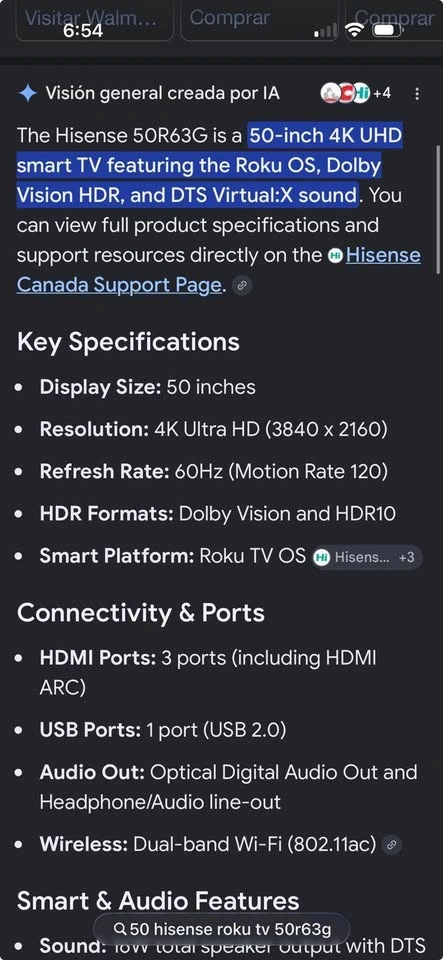Viewport: 443px width, 960px height.
Task: Tap the Connectivity & Ports heading
Action: 141,613
